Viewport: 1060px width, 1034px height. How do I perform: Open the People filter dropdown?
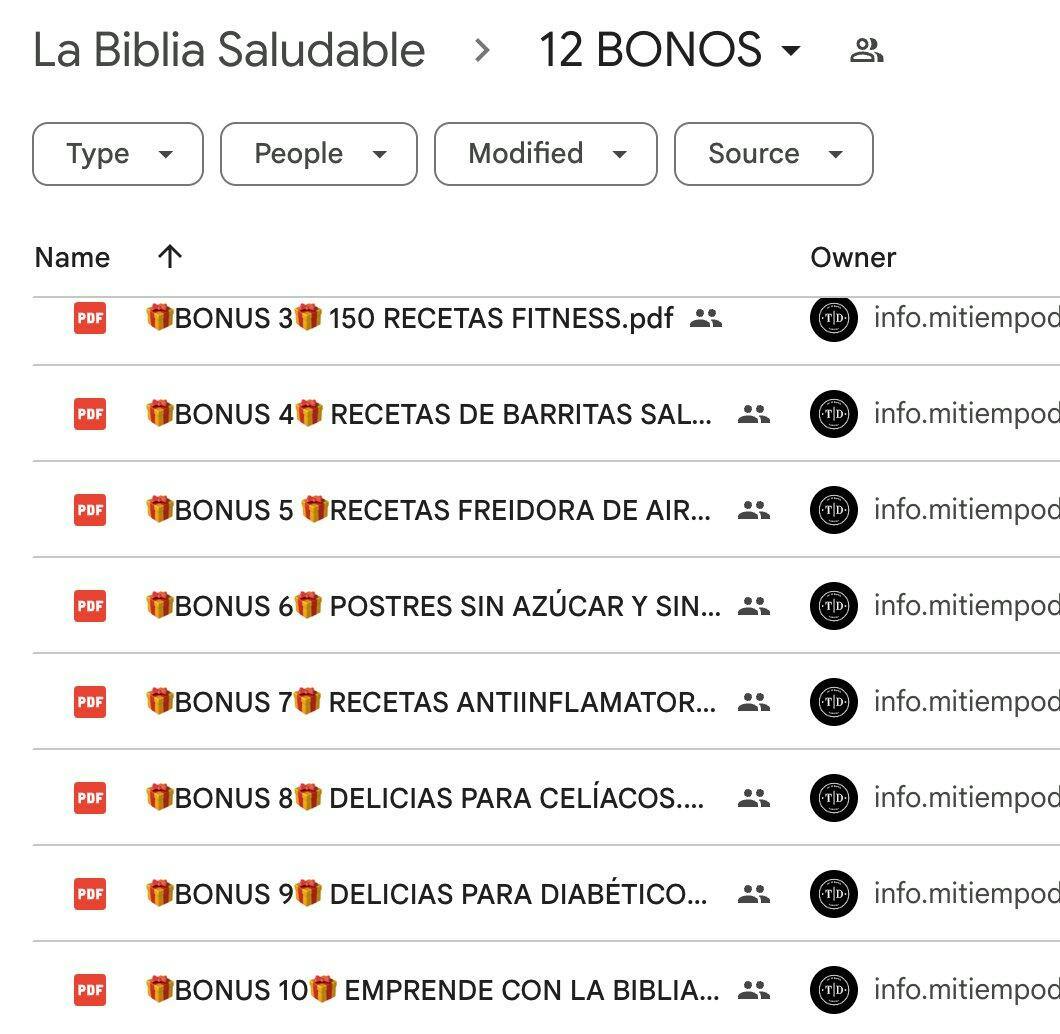[318, 154]
